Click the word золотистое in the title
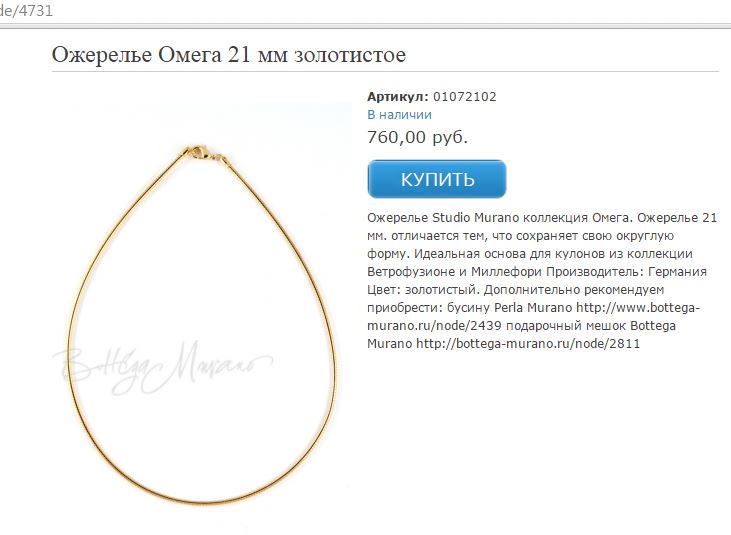Image resolution: width=731 pixels, height=535 pixels. [350, 55]
